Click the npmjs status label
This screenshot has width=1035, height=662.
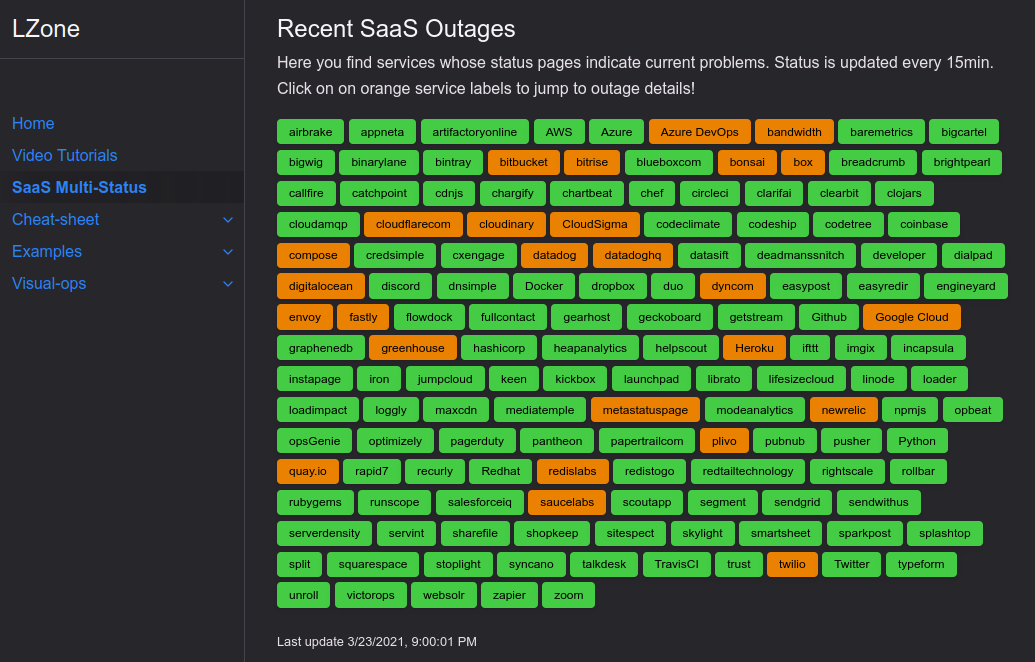click(x=910, y=410)
